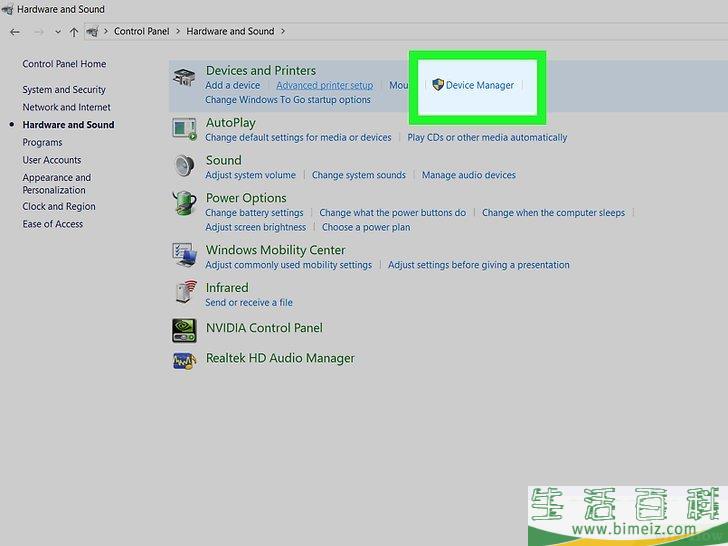
Task: Click the Devices and Printers icon
Action: (x=185, y=78)
